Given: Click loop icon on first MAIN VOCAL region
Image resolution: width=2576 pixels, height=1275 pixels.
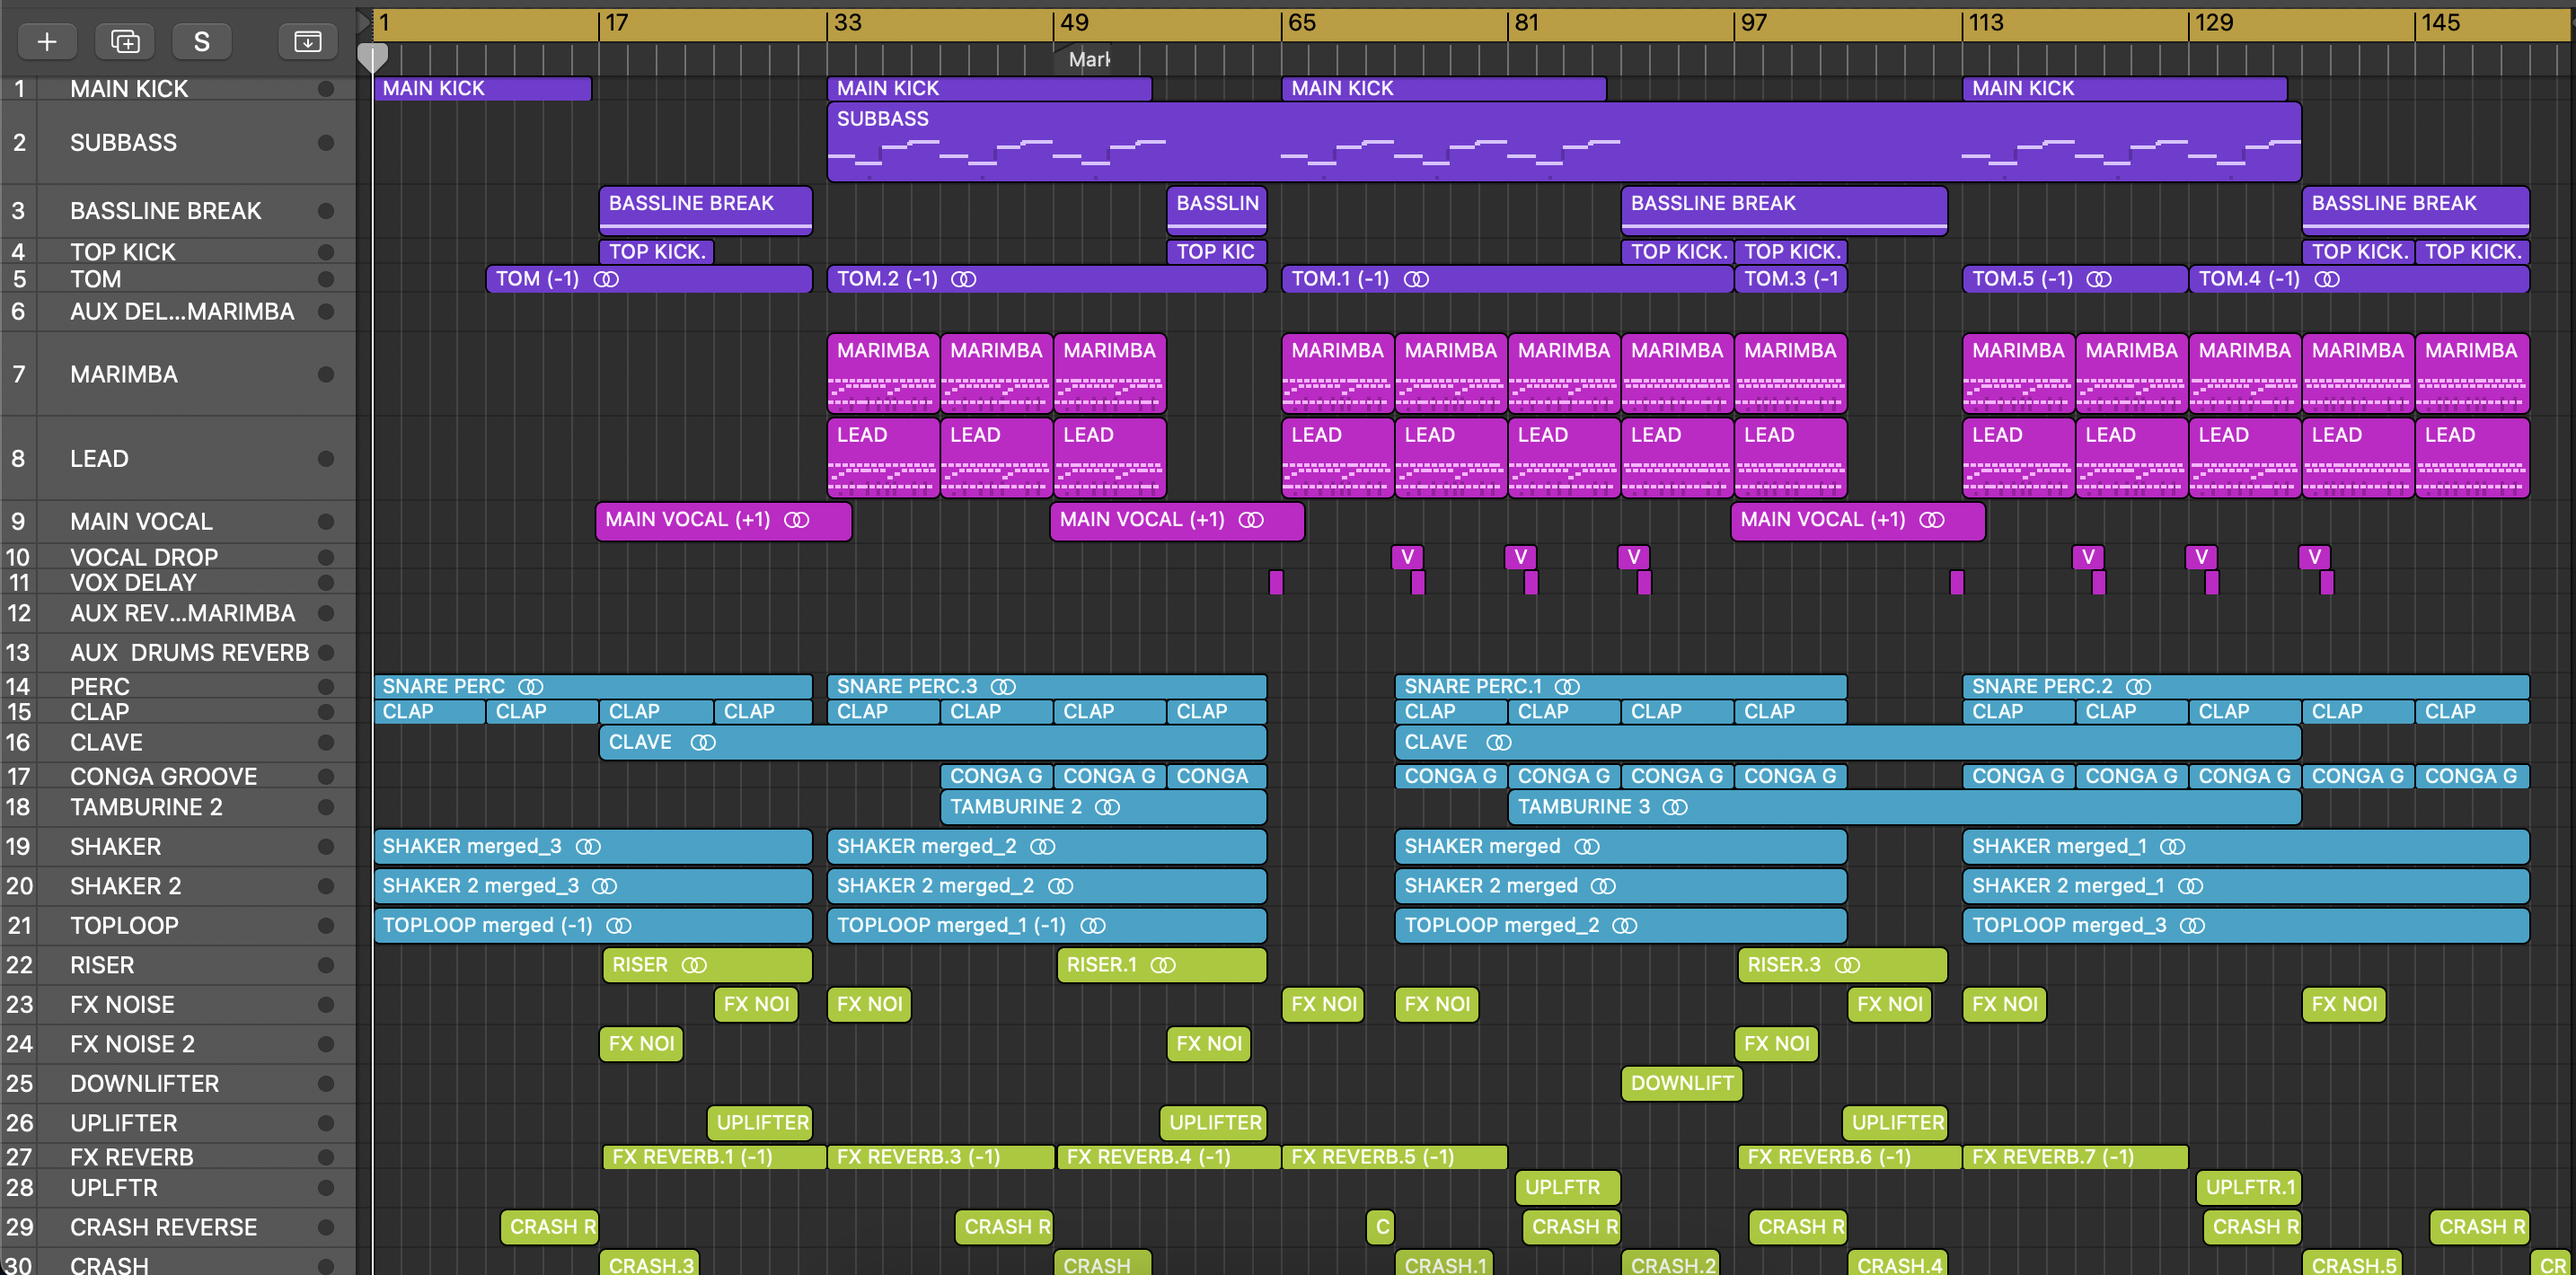Looking at the screenshot, I should [x=796, y=520].
